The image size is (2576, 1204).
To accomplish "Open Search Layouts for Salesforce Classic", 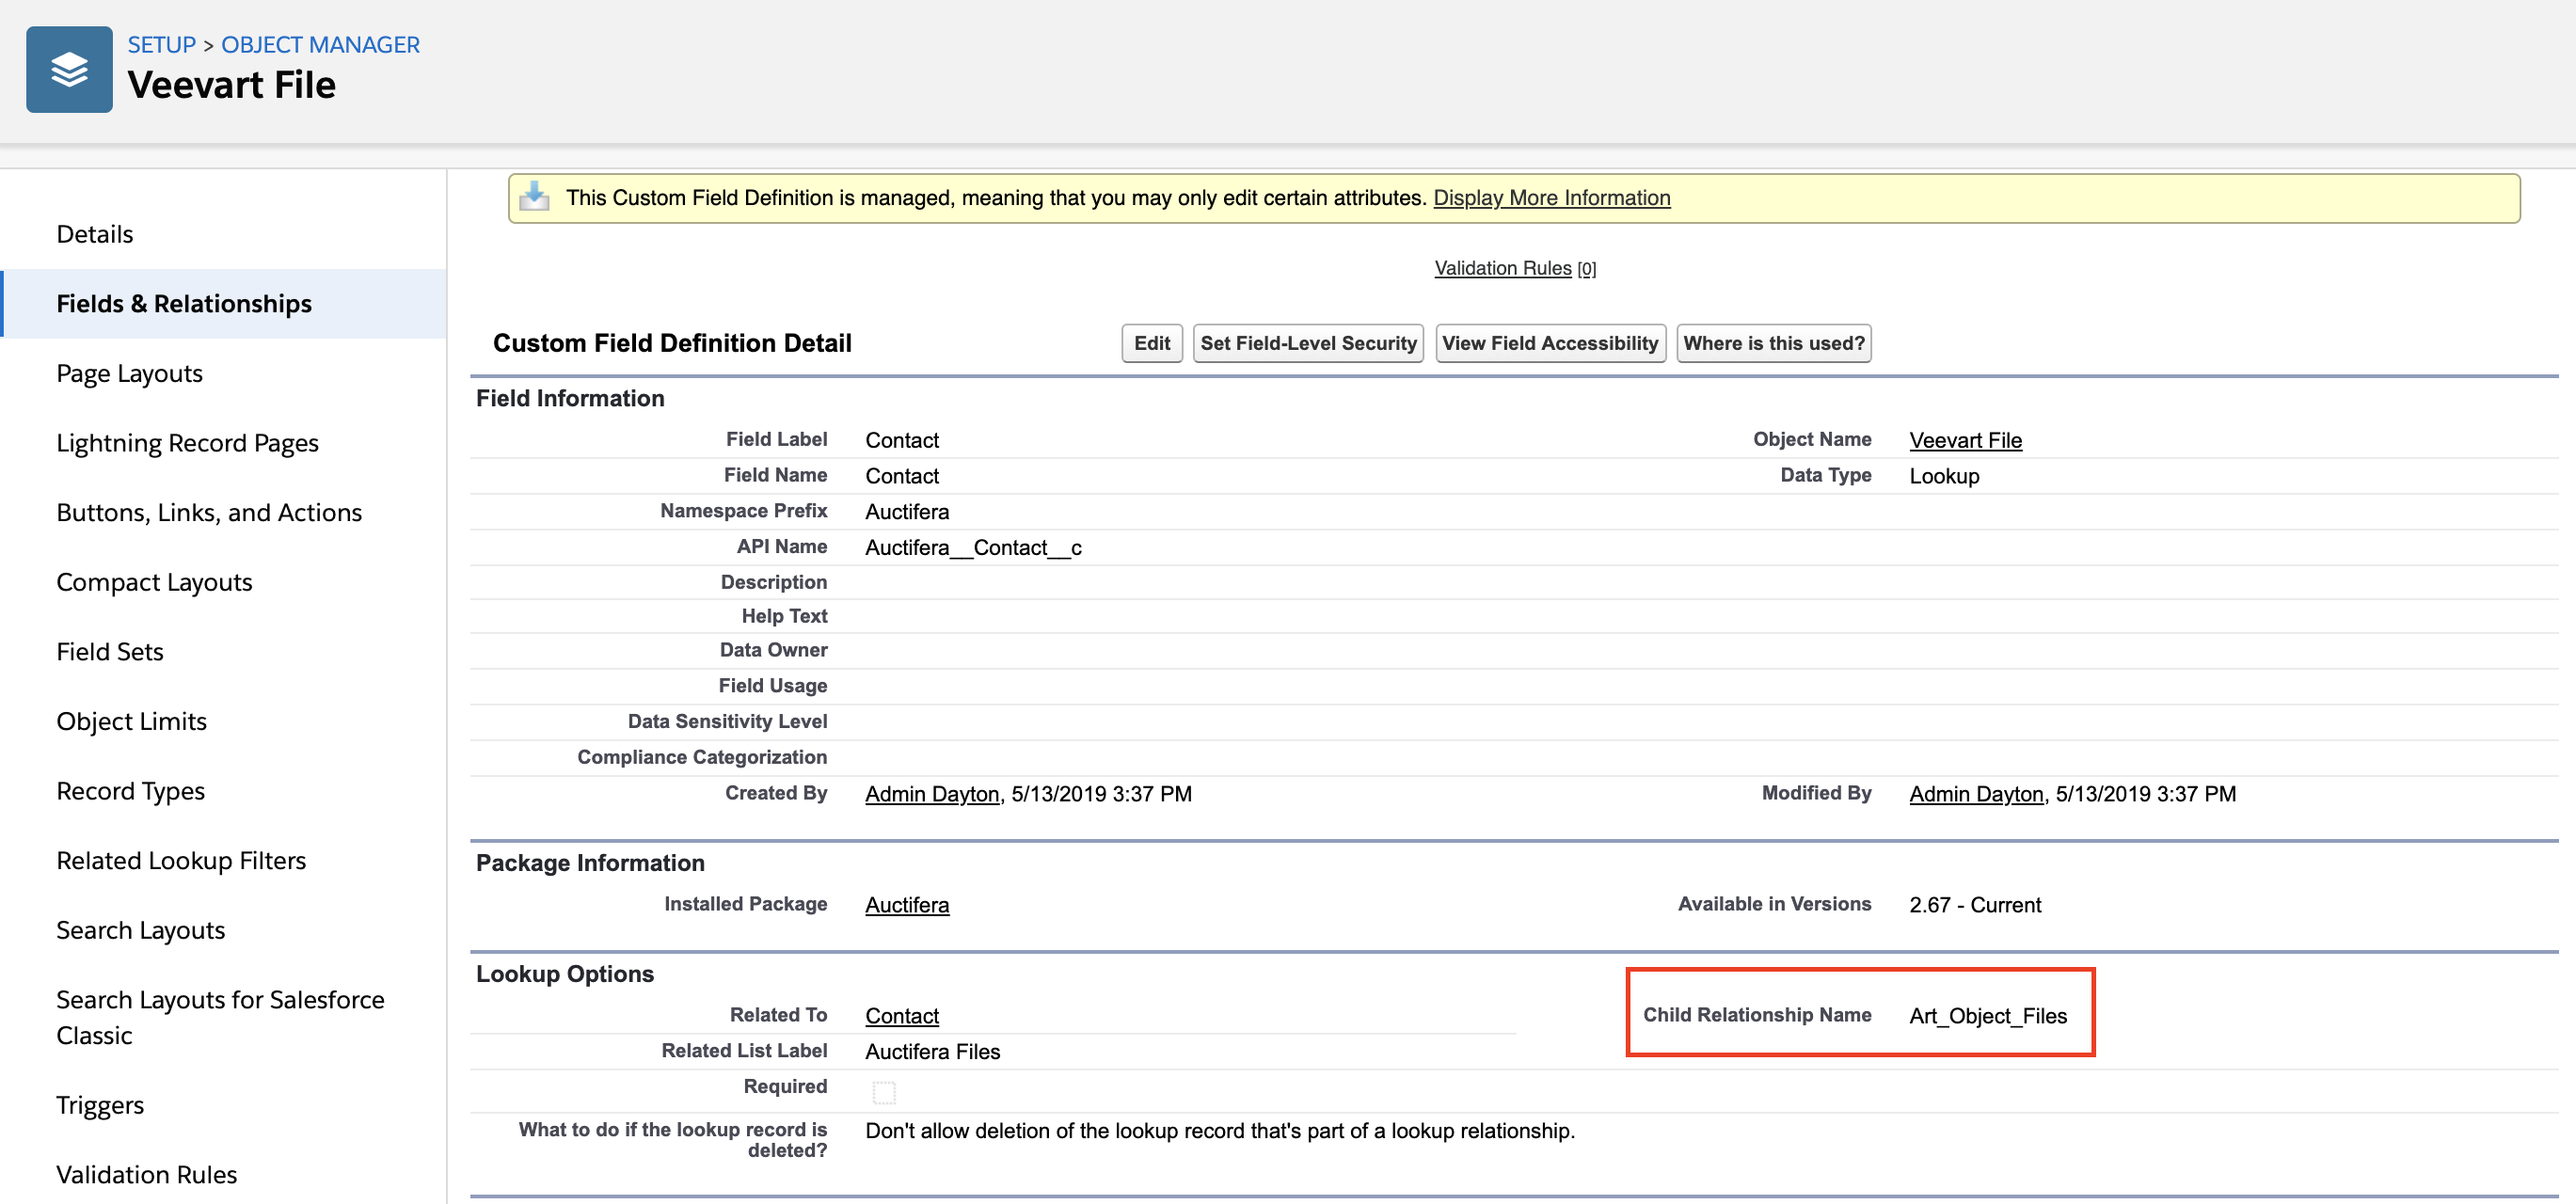I will tap(220, 1016).
